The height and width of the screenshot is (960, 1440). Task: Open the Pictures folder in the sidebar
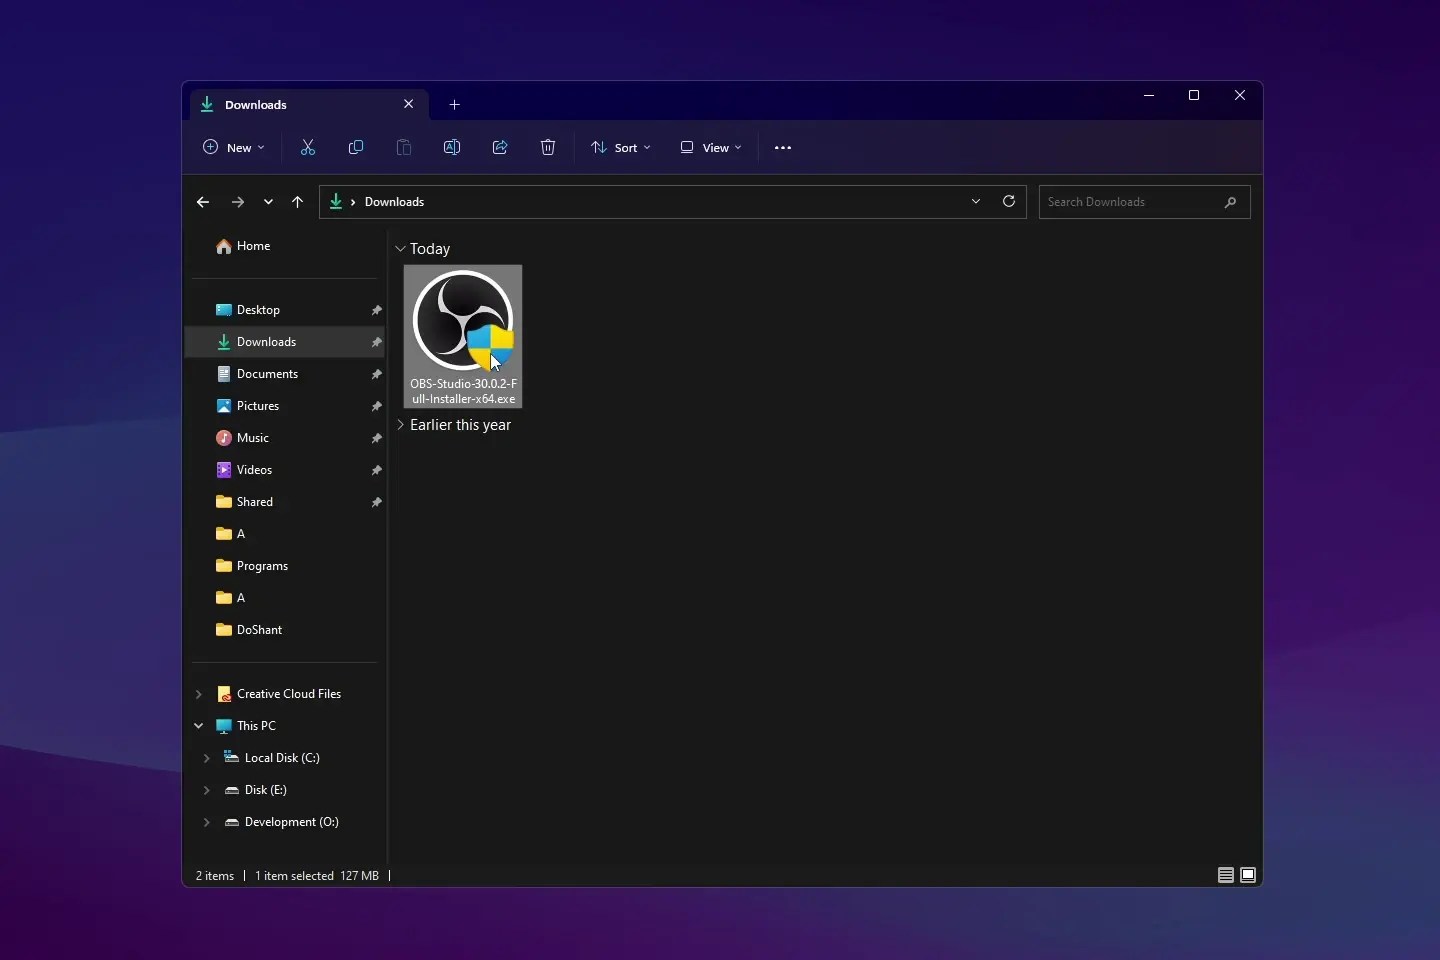[259, 406]
